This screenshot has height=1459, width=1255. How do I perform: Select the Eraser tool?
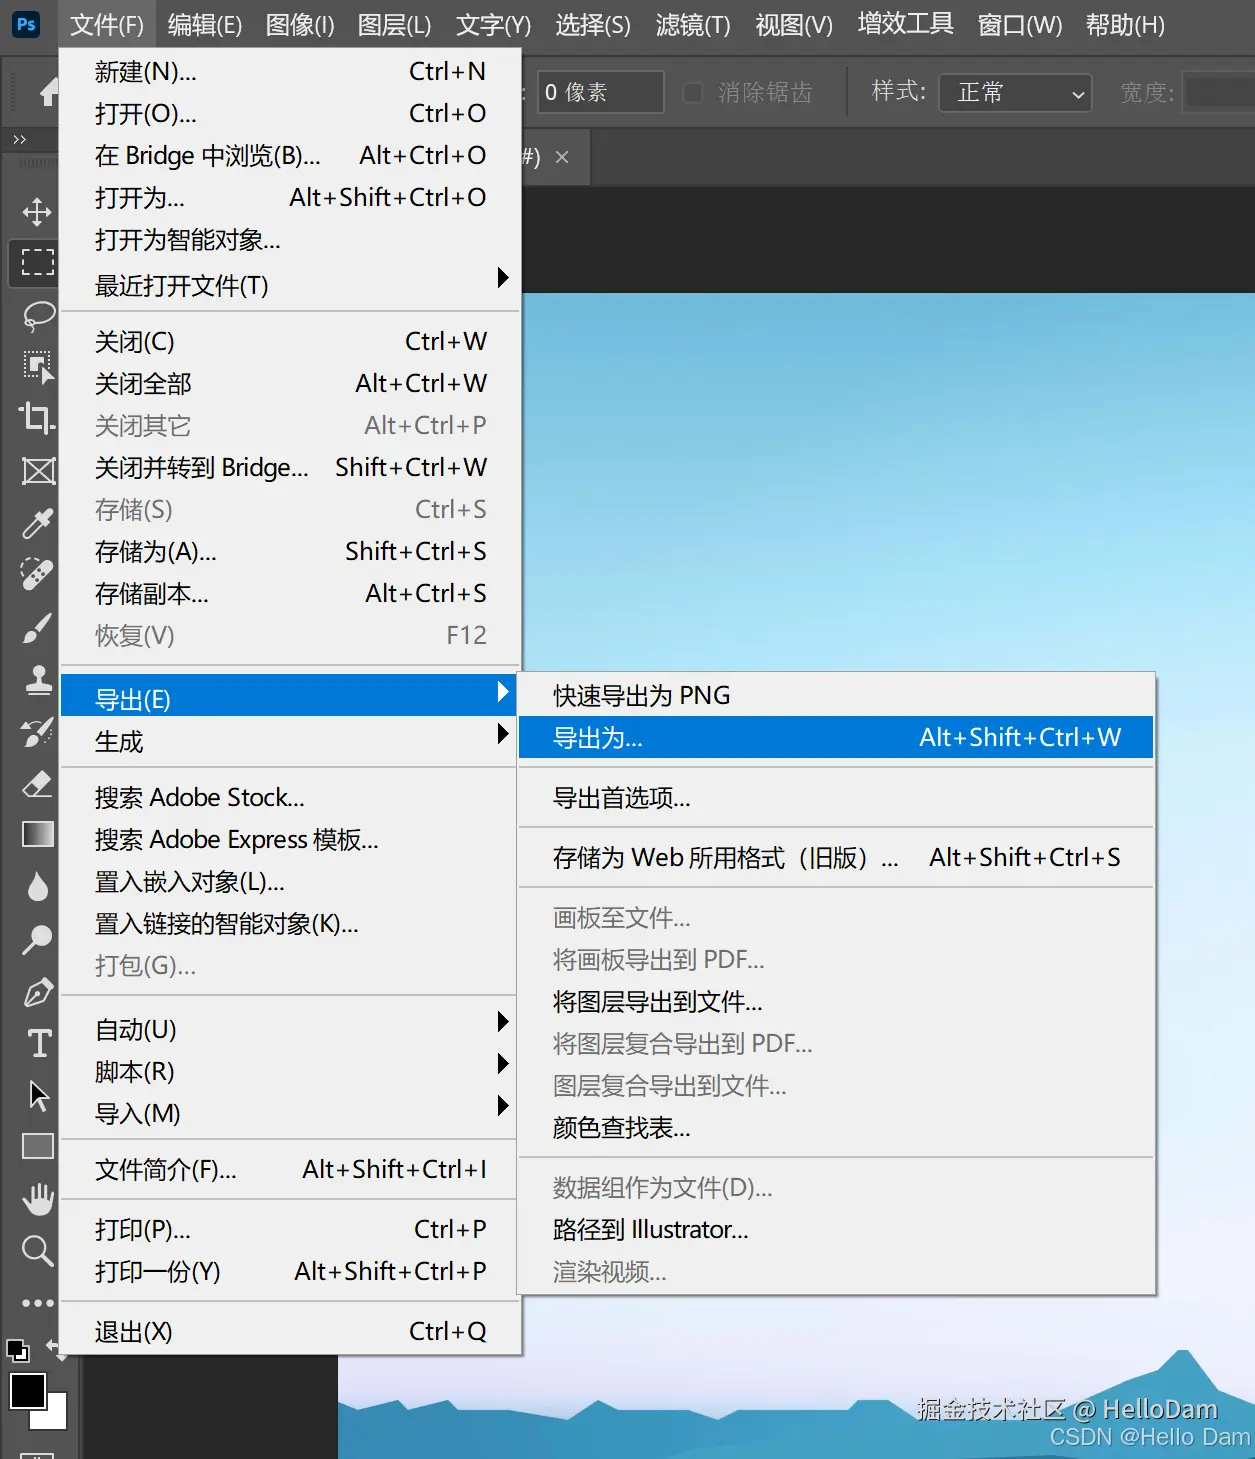37,784
